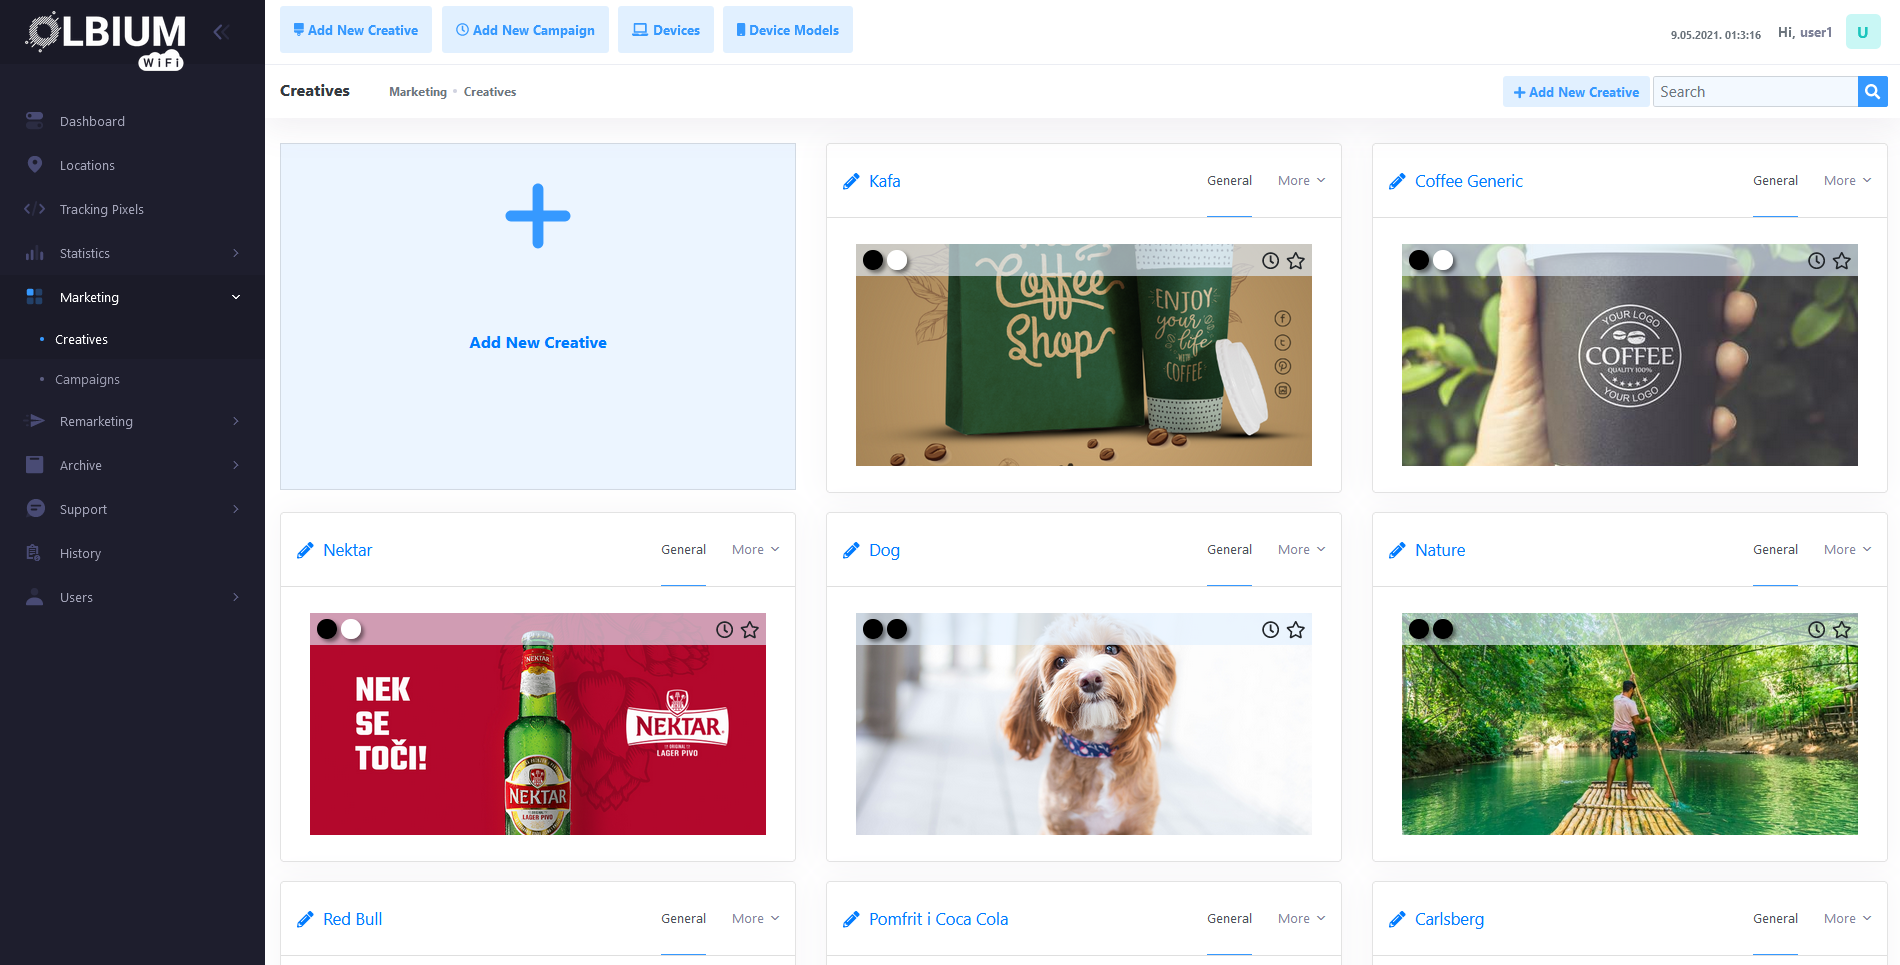
Task: Toggle the white status dot on Nektar
Action: click(351, 629)
